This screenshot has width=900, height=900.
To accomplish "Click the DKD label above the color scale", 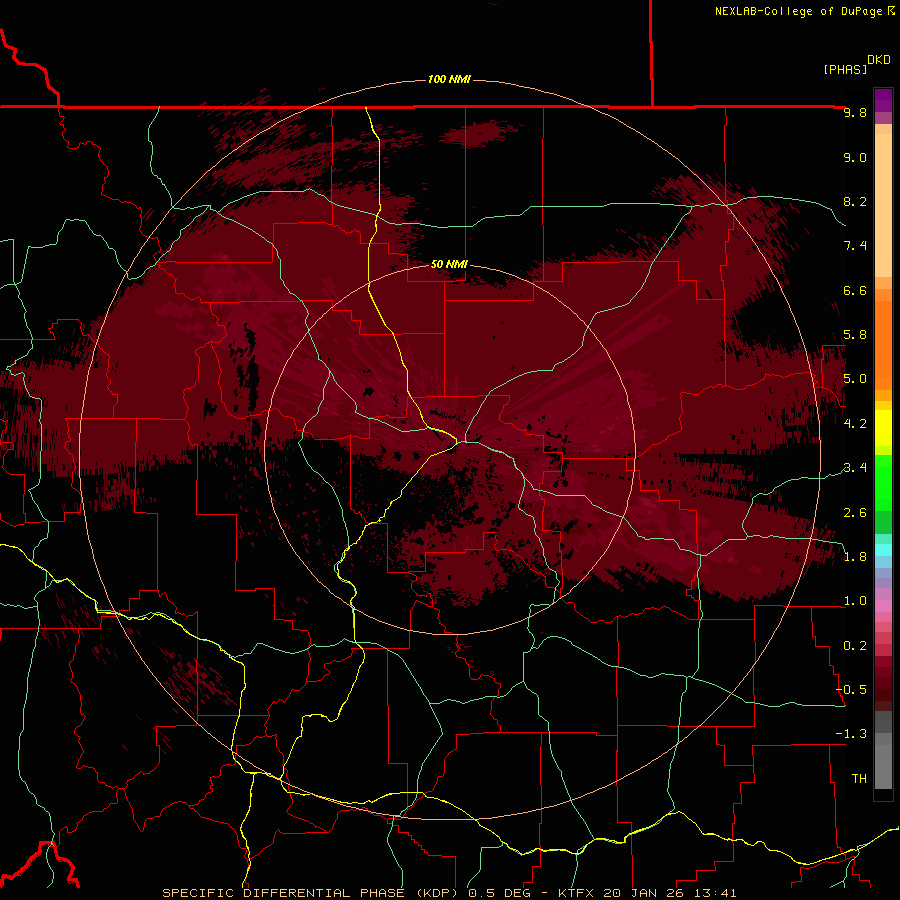I will coord(879,60).
